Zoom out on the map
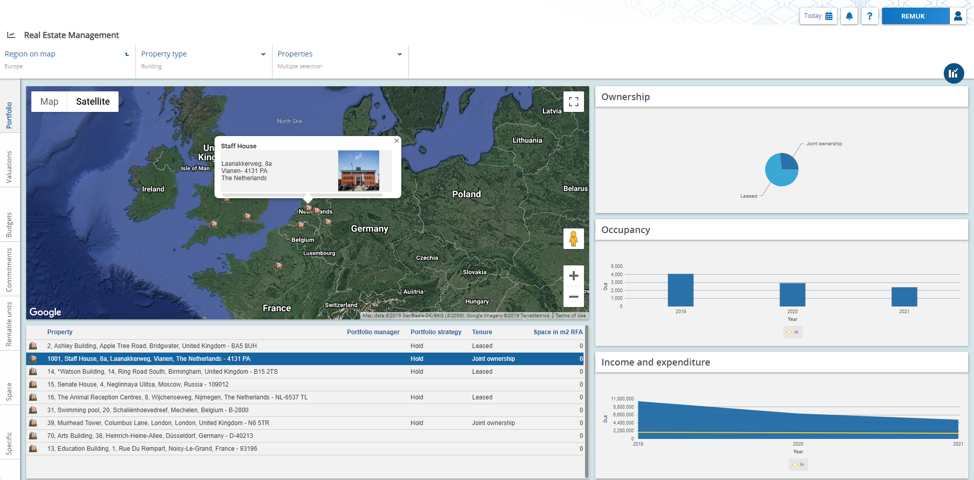 tap(573, 297)
